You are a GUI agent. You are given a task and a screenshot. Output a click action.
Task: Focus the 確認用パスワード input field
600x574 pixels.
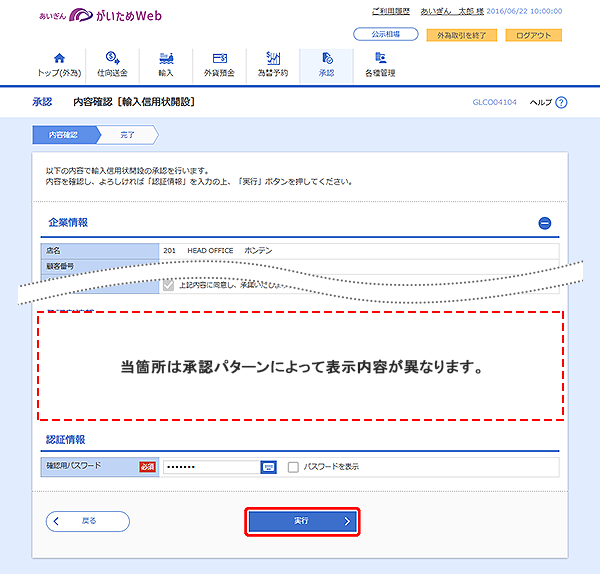click(x=209, y=467)
